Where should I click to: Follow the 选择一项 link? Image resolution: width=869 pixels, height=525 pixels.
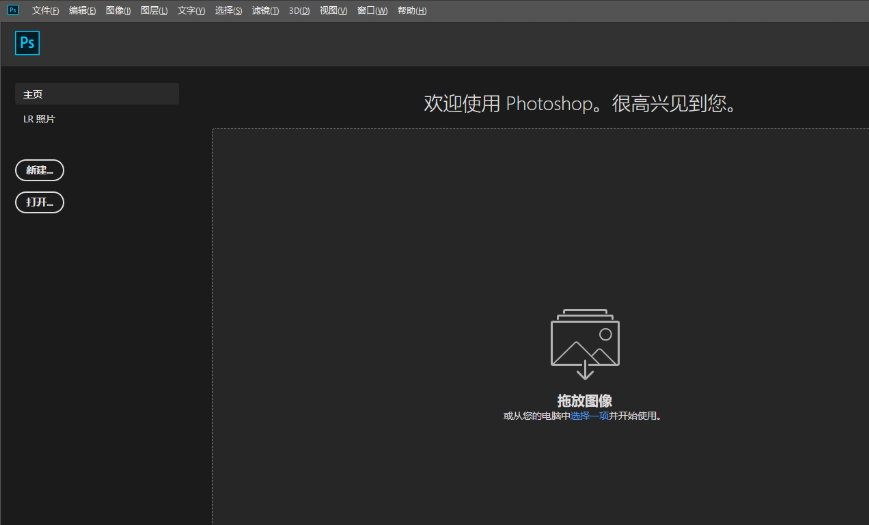click(590, 416)
